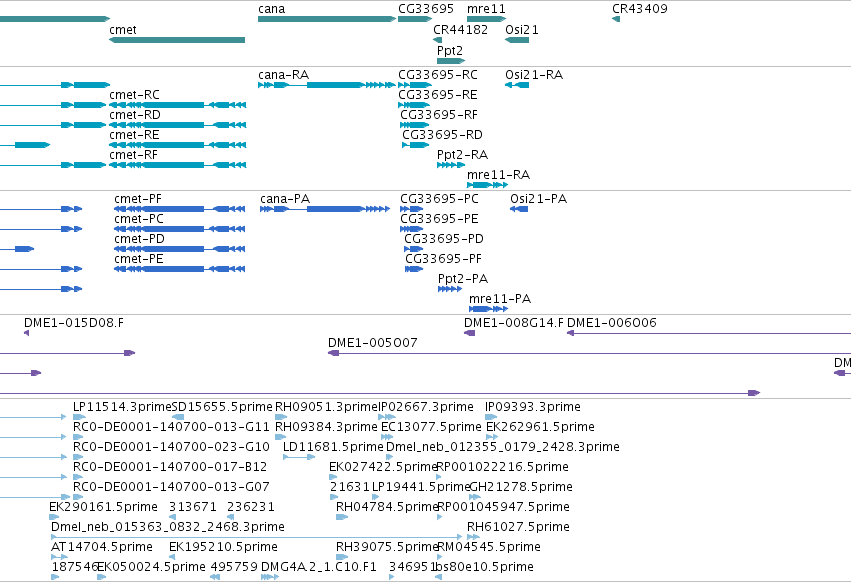Image resolution: width=851 pixels, height=582 pixels.
Task: Select the Ppt2-RA transcript label
Action: pos(462,155)
